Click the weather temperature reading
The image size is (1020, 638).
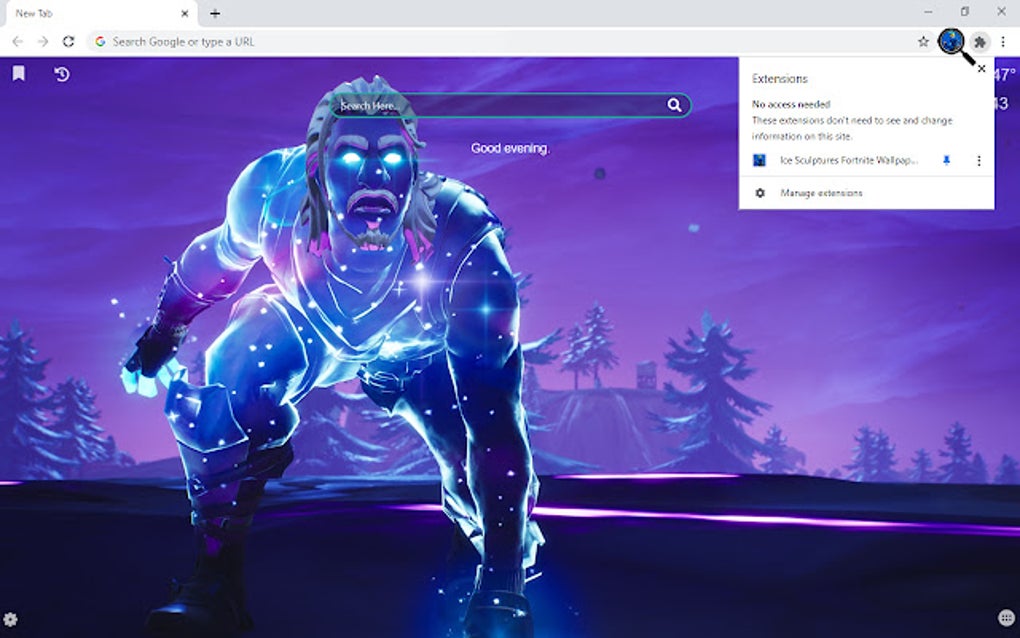point(1005,75)
